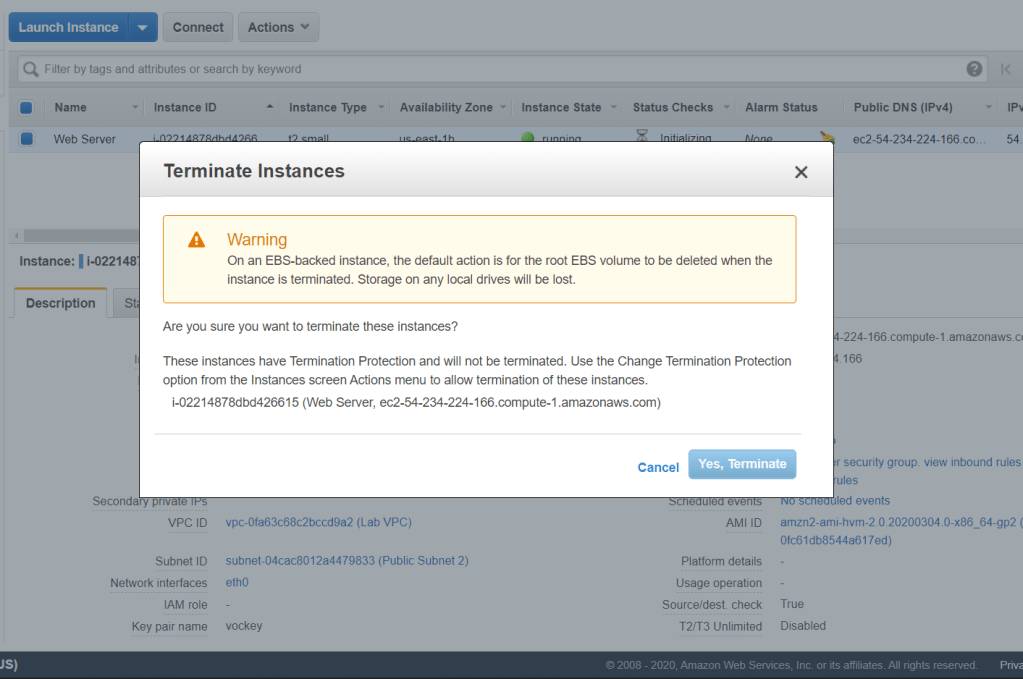This screenshot has width=1023, height=679.
Task: Open the Launch Instance dropdown arrow
Action: pos(142,28)
